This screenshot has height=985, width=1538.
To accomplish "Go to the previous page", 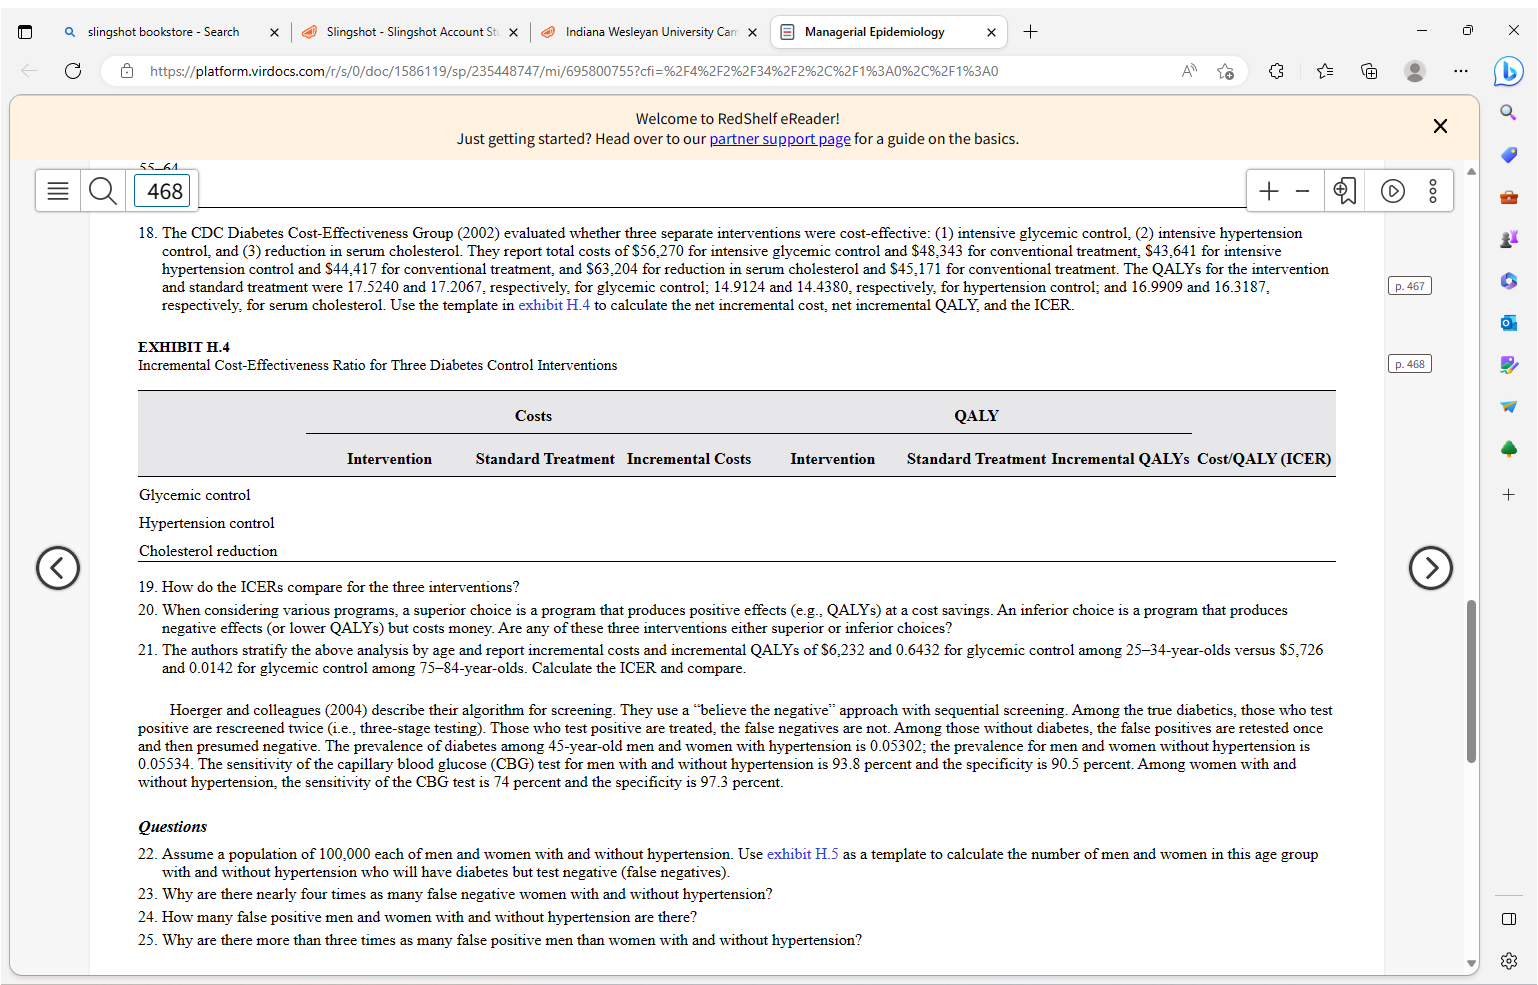I will coord(58,568).
